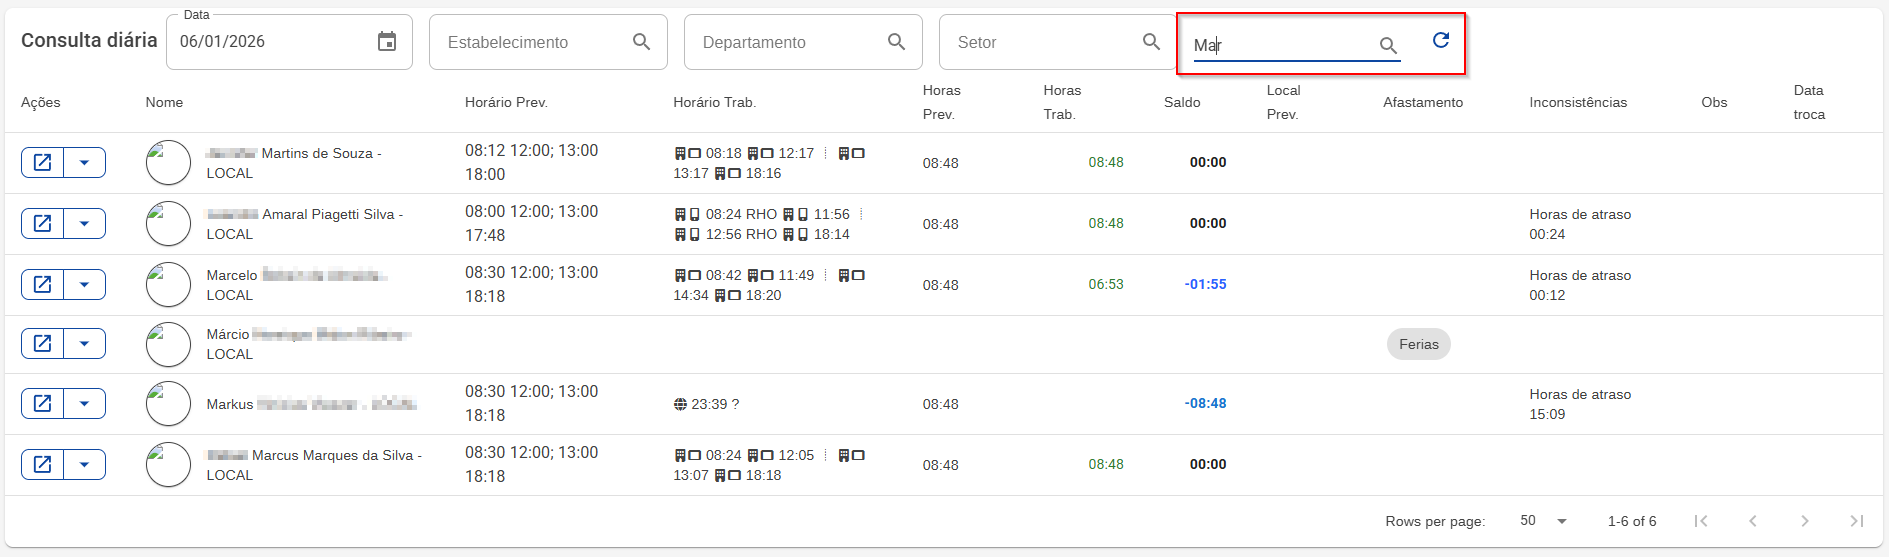Viewport: 1889px width, 557px height.
Task: Open details for the Marcus Marques da Silva row
Action: pos(42,464)
